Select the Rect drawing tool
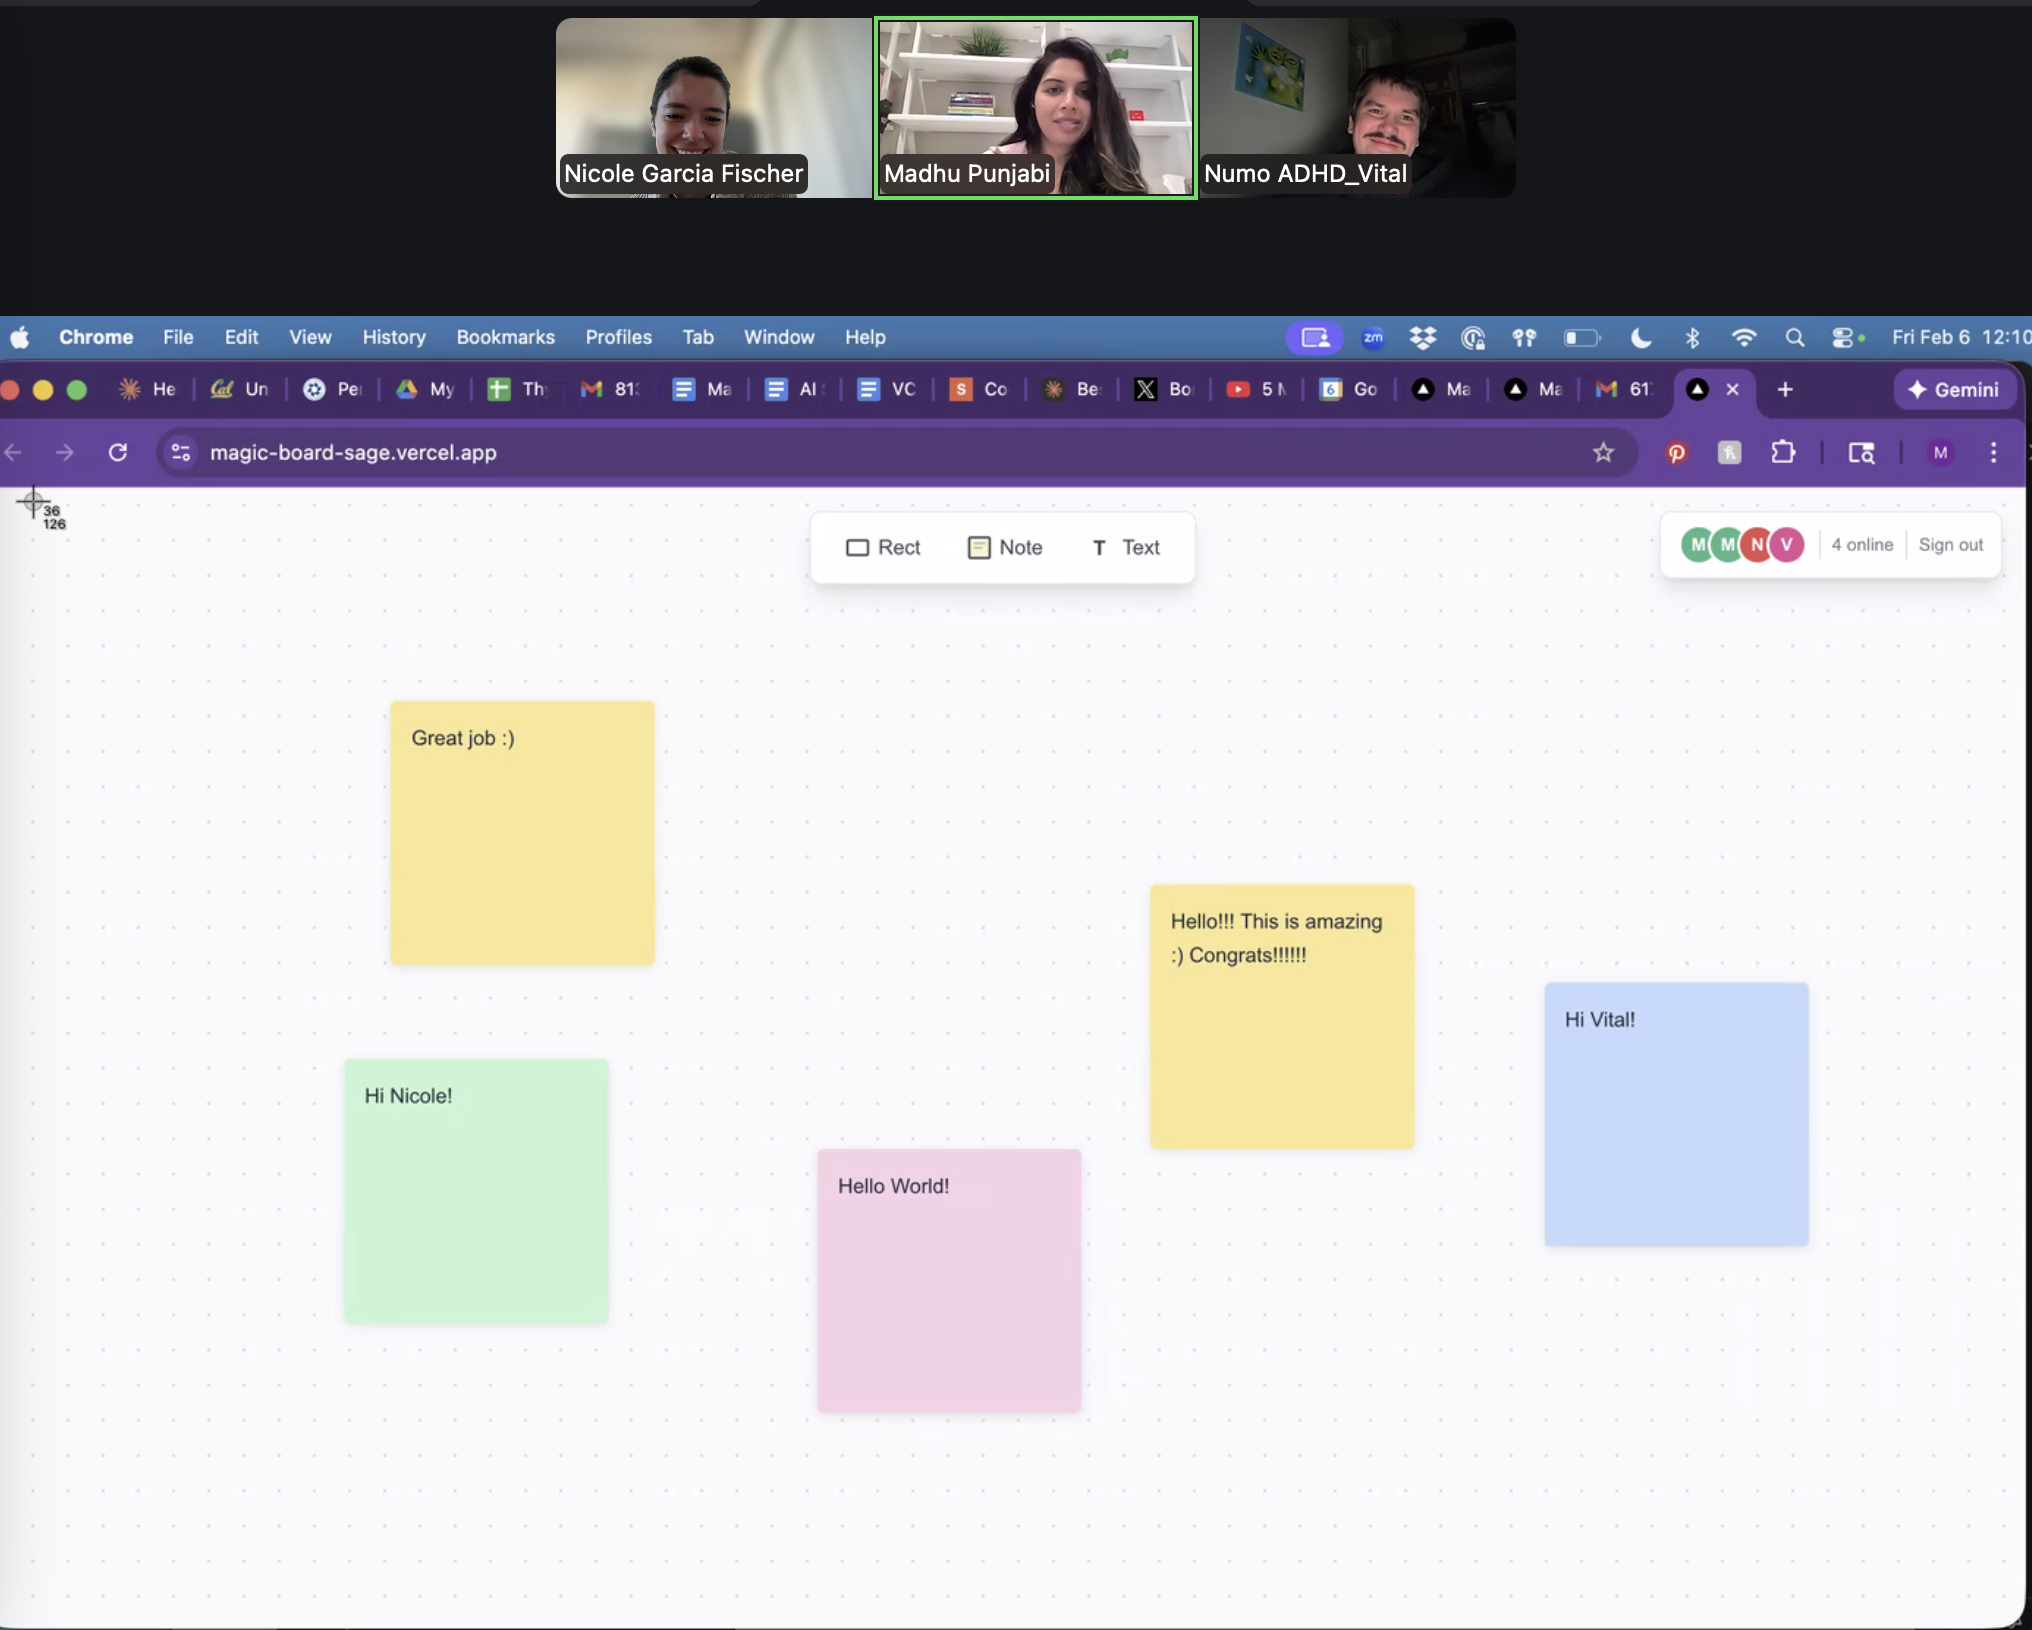Screen dimensions: 2032x1630 (883, 547)
